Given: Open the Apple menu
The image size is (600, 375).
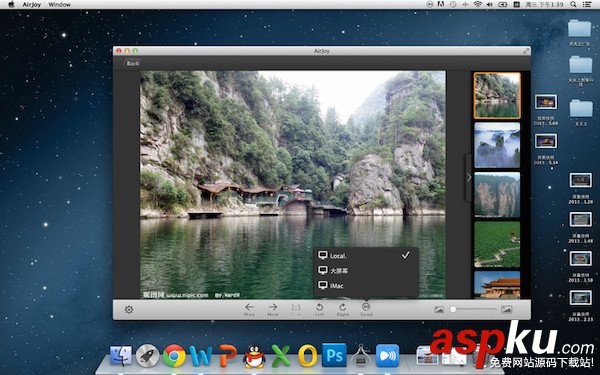Looking at the screenshot, I should 11,4.
